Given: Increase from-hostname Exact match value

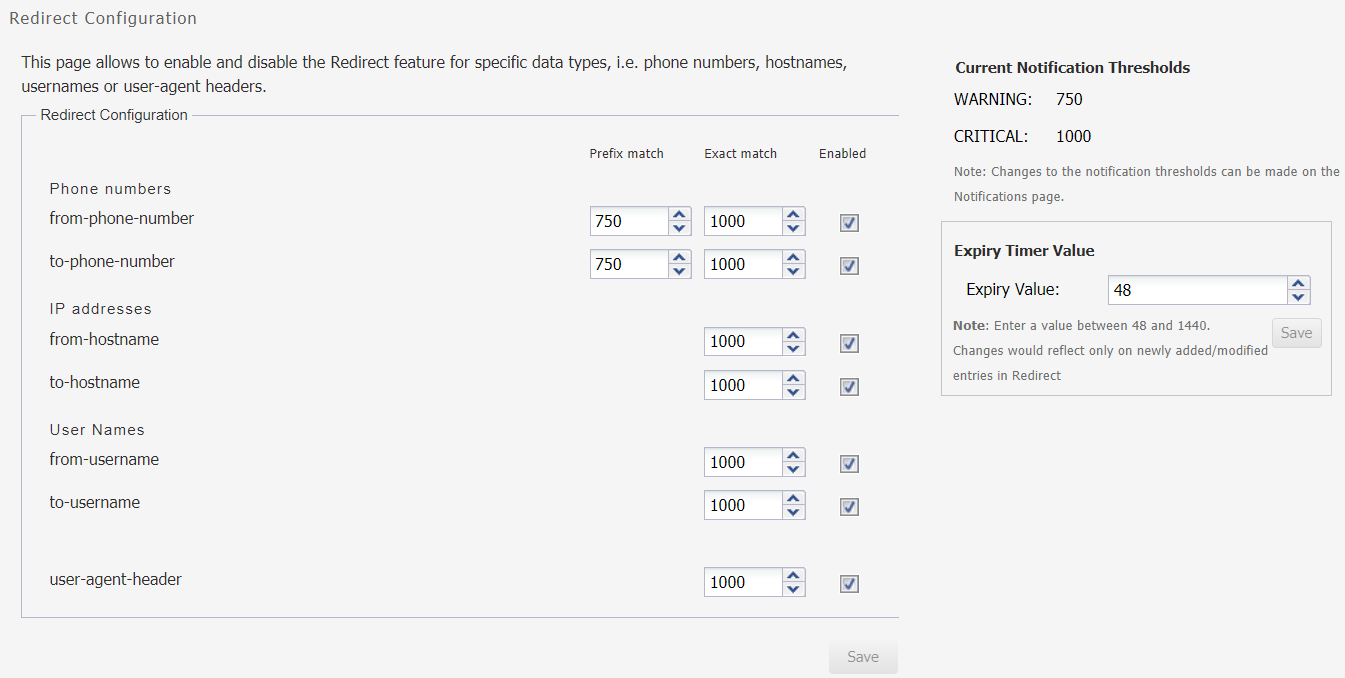Looking at the screenshot, I should click(793, 334).
